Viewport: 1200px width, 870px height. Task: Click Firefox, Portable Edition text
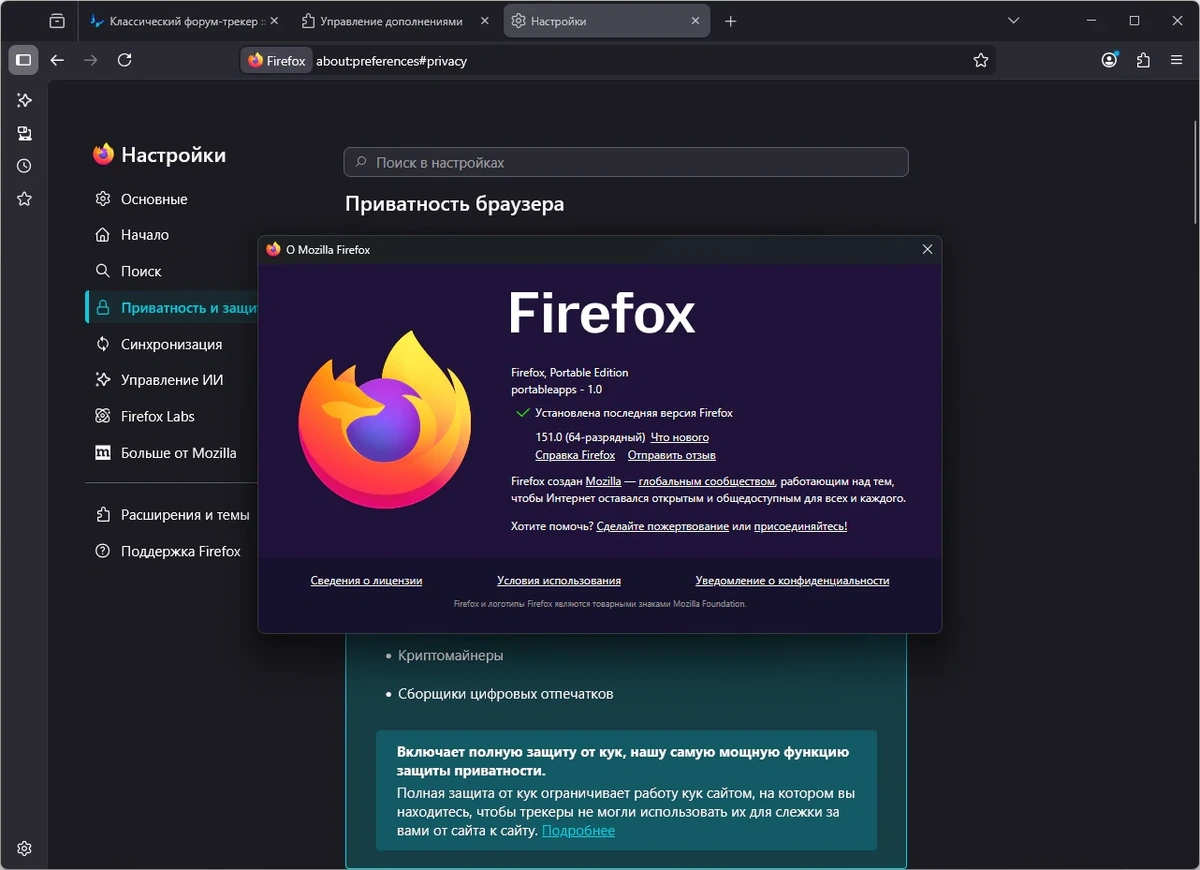[x=569, y=372]
